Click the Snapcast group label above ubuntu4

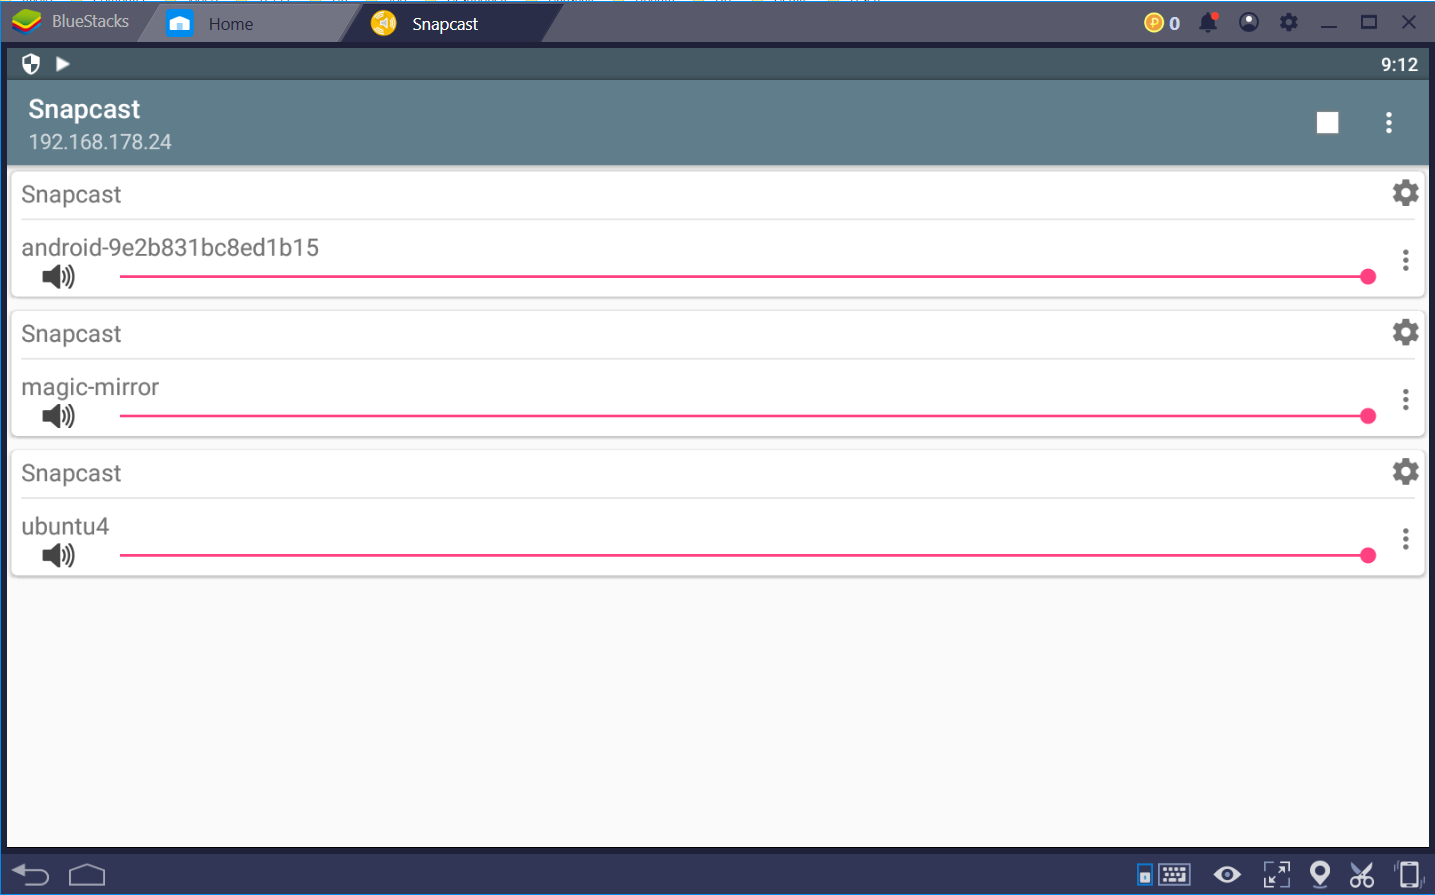(x=71, y=473)
